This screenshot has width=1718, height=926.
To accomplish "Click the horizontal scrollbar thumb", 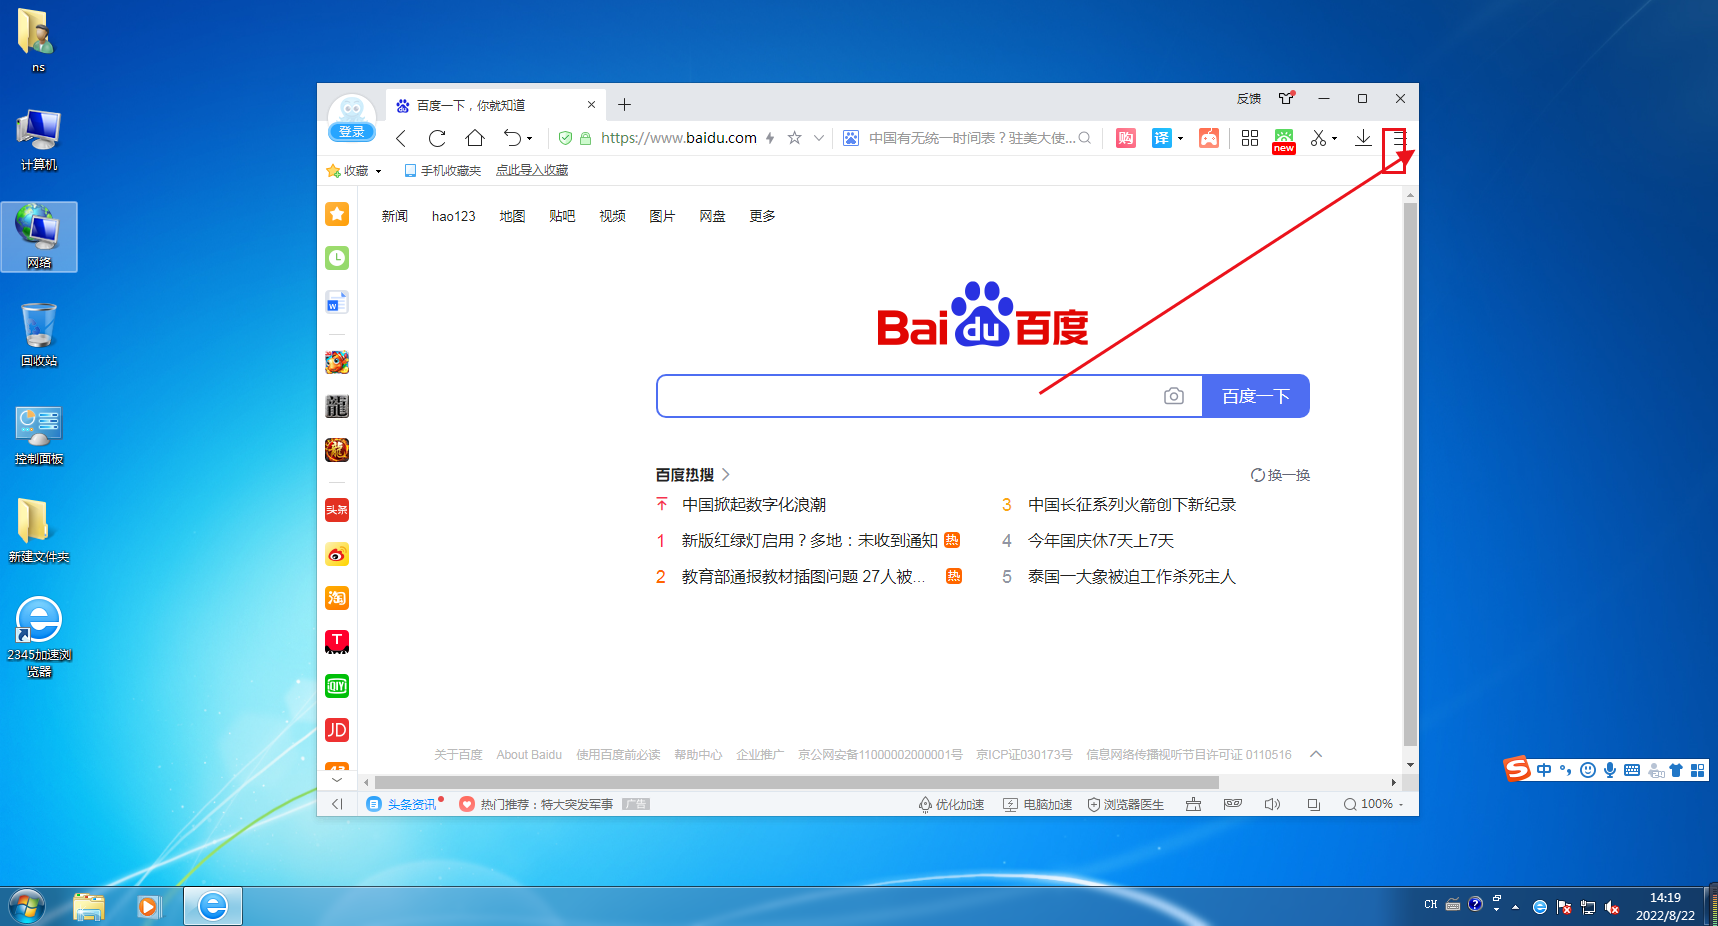I will click(x=796, y=783).
